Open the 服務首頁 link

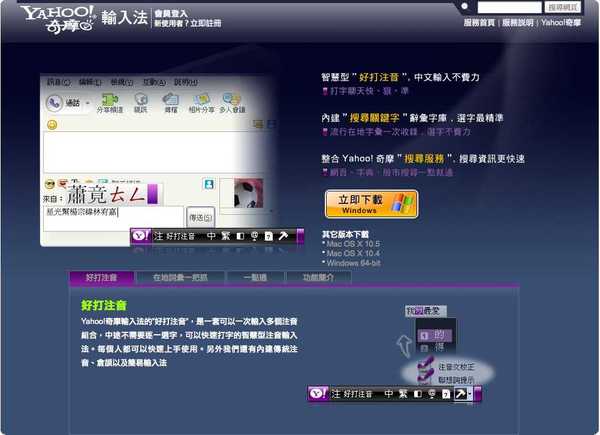479,23
